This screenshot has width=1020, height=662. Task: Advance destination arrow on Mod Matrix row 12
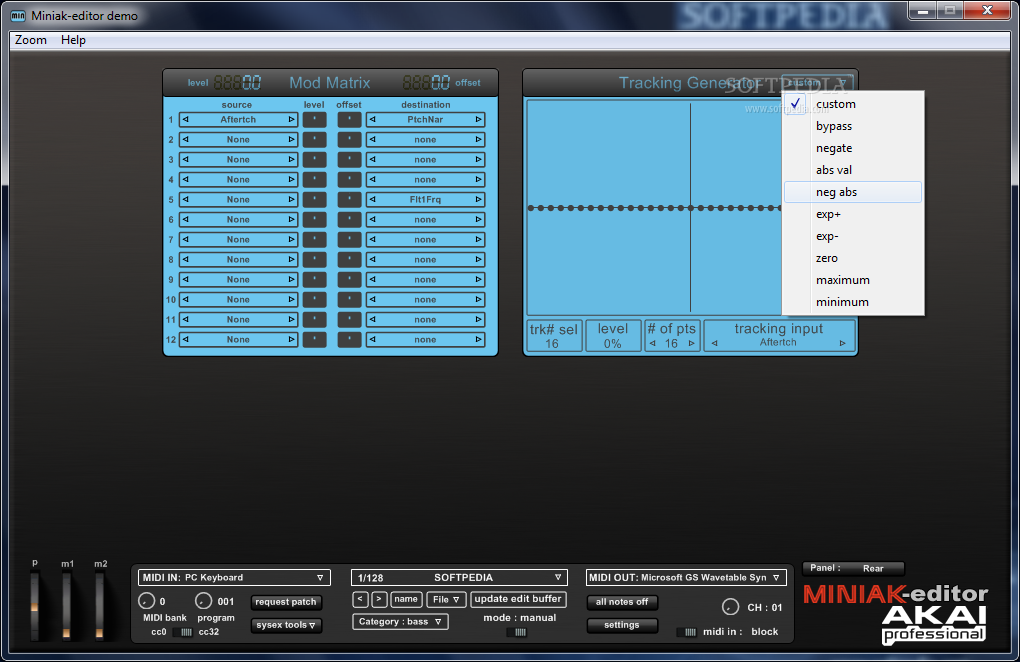pyautogui.click(x=478, y=339)
